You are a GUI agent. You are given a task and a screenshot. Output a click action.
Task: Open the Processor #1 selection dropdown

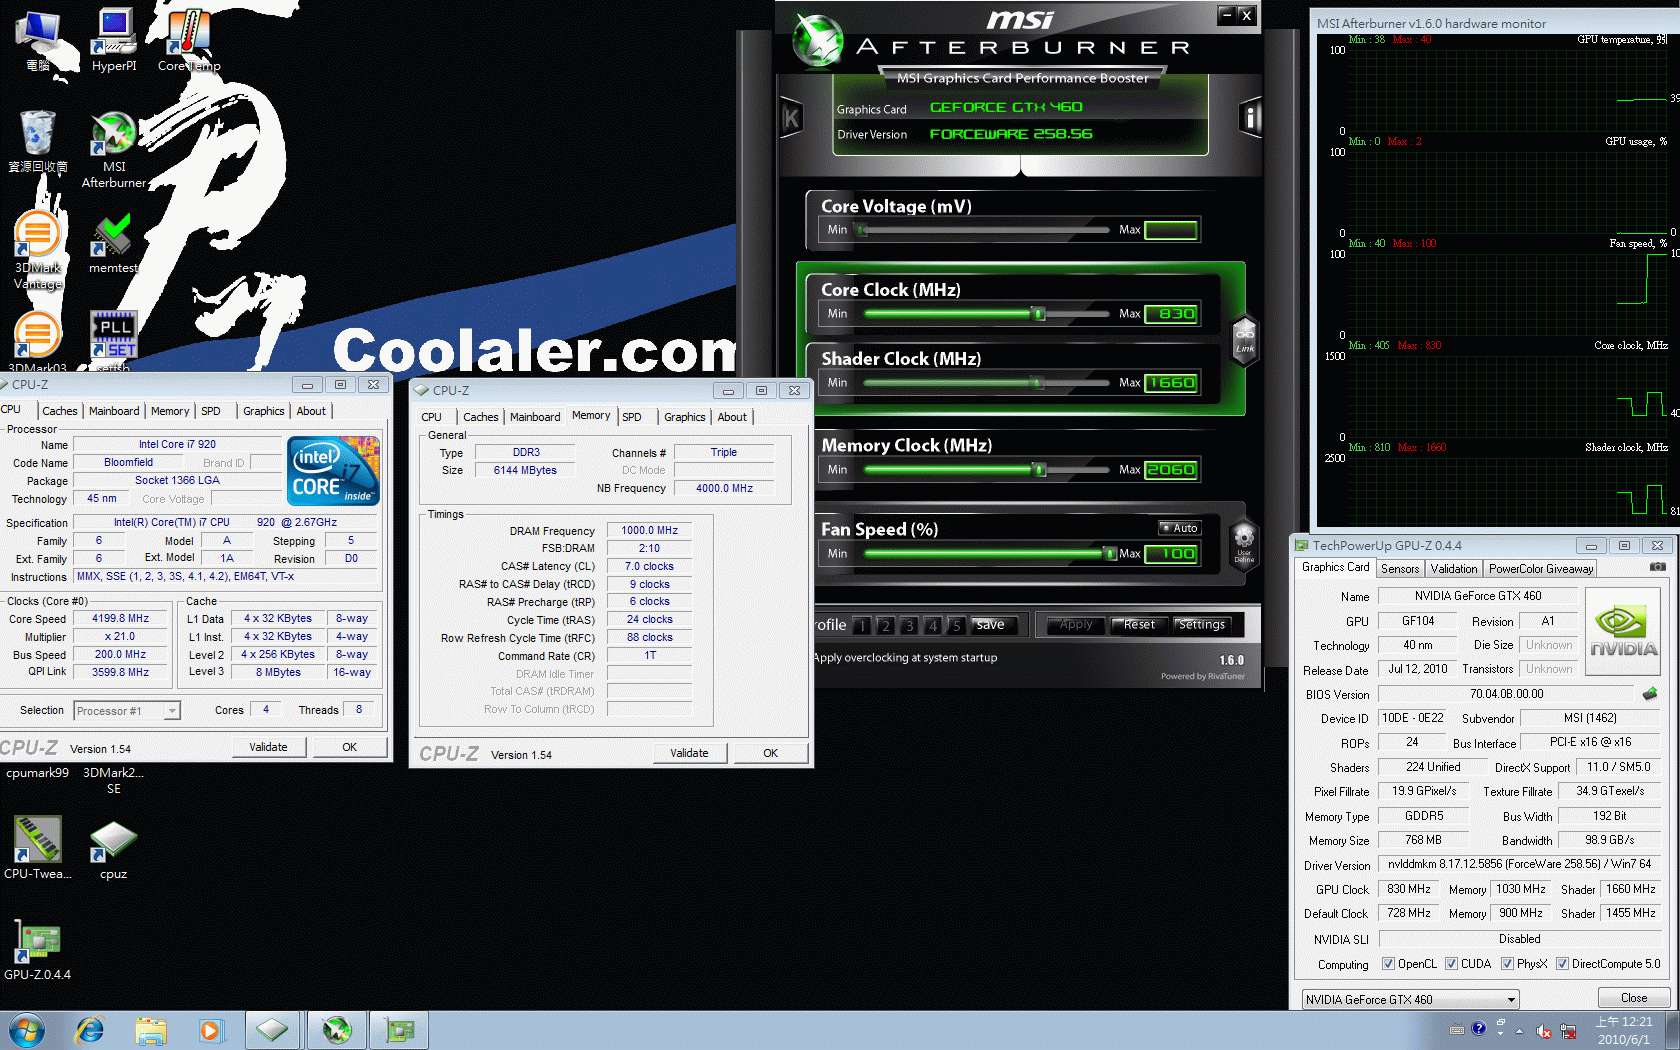pos(172,711)
